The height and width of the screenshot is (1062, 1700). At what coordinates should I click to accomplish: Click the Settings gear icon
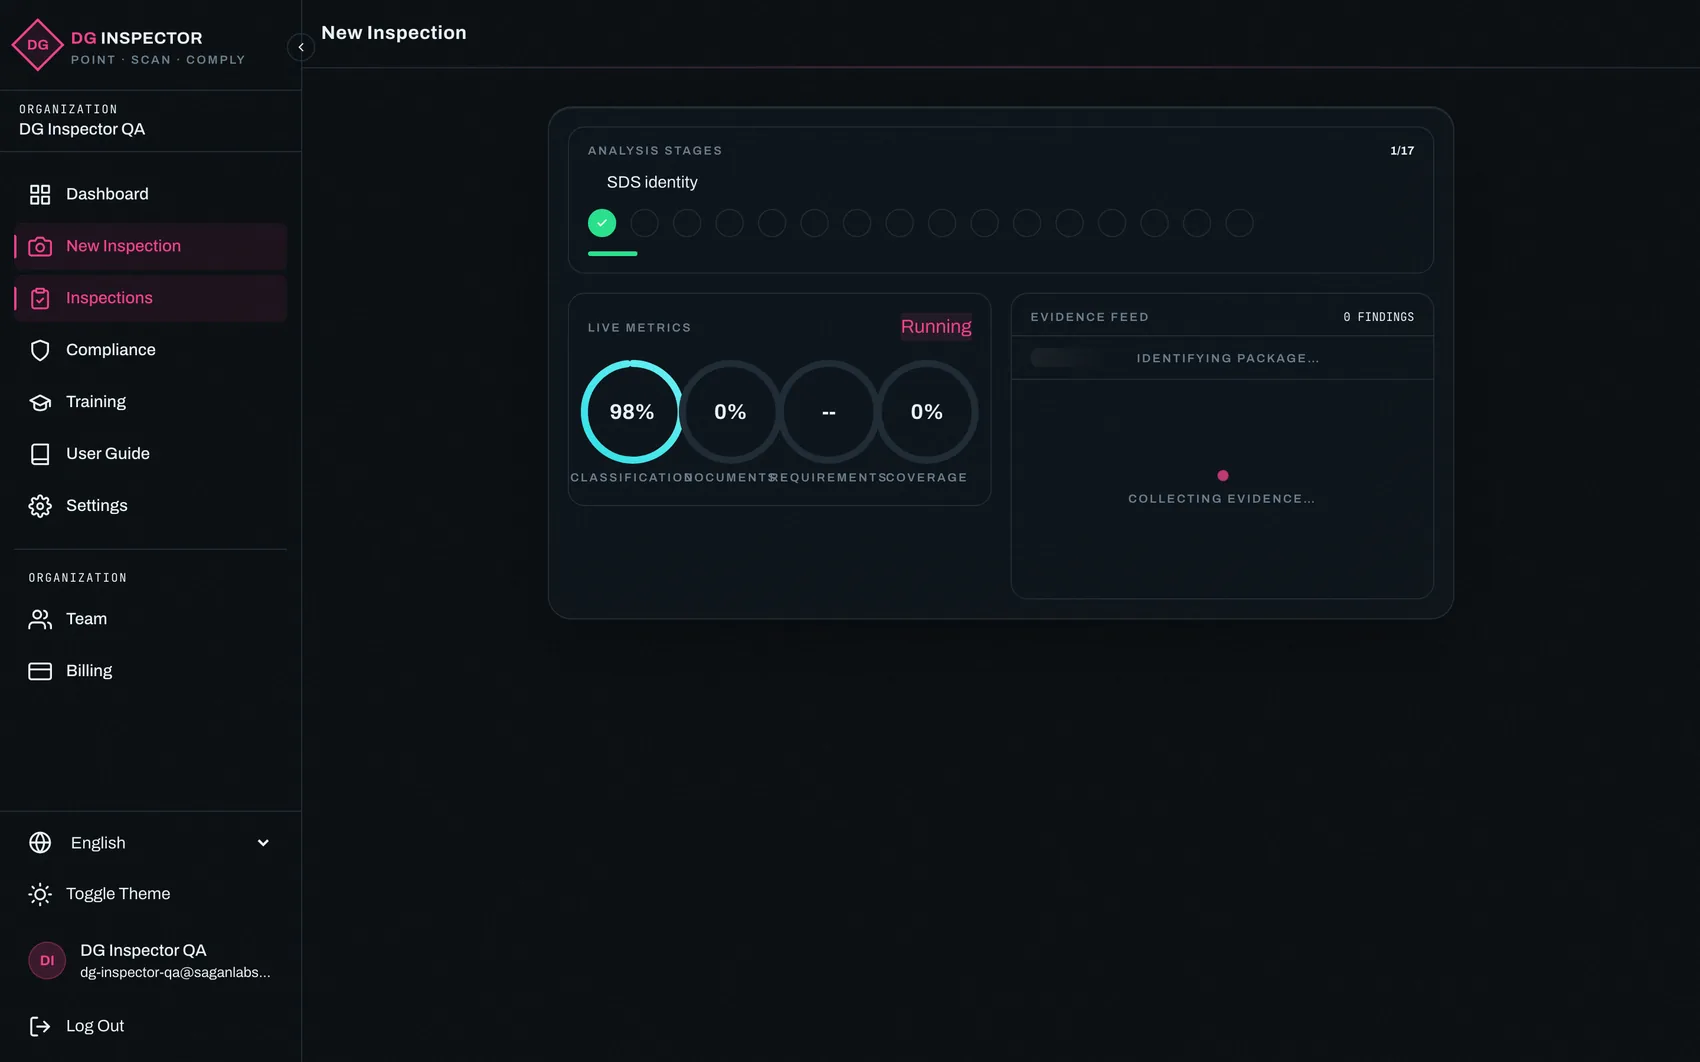click(x=40, y=506)
